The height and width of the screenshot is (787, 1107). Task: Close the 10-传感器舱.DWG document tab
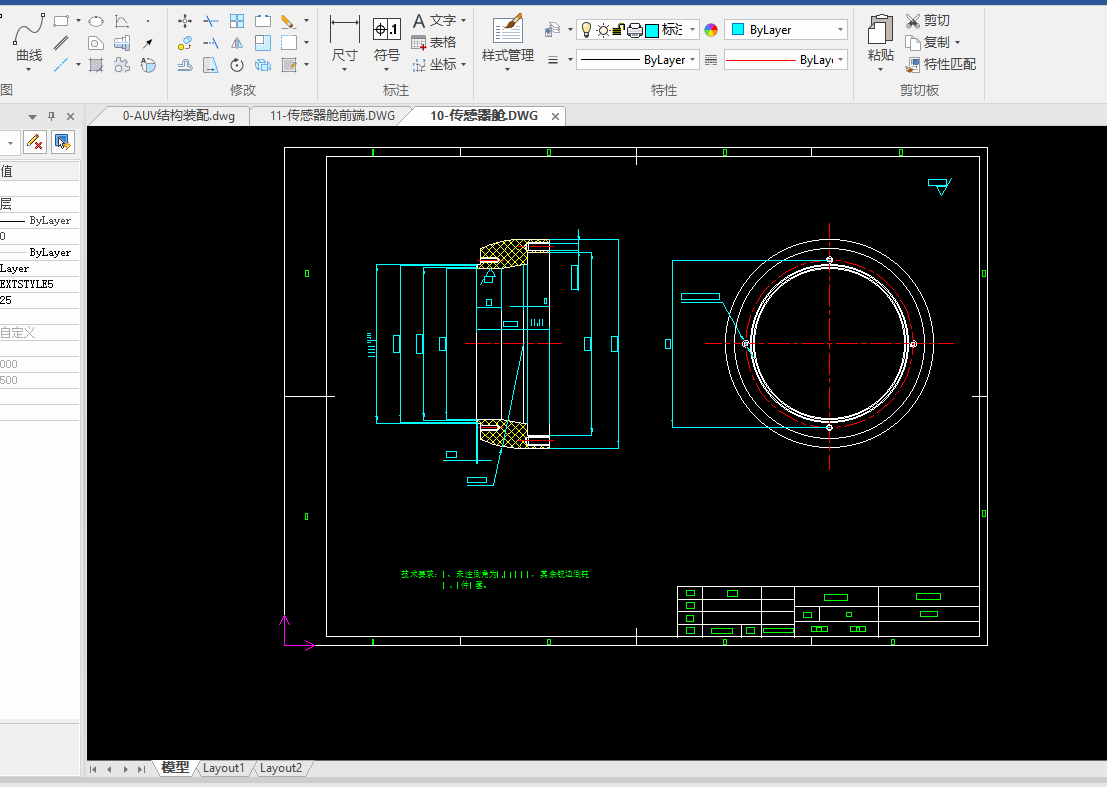coord(556,116)
